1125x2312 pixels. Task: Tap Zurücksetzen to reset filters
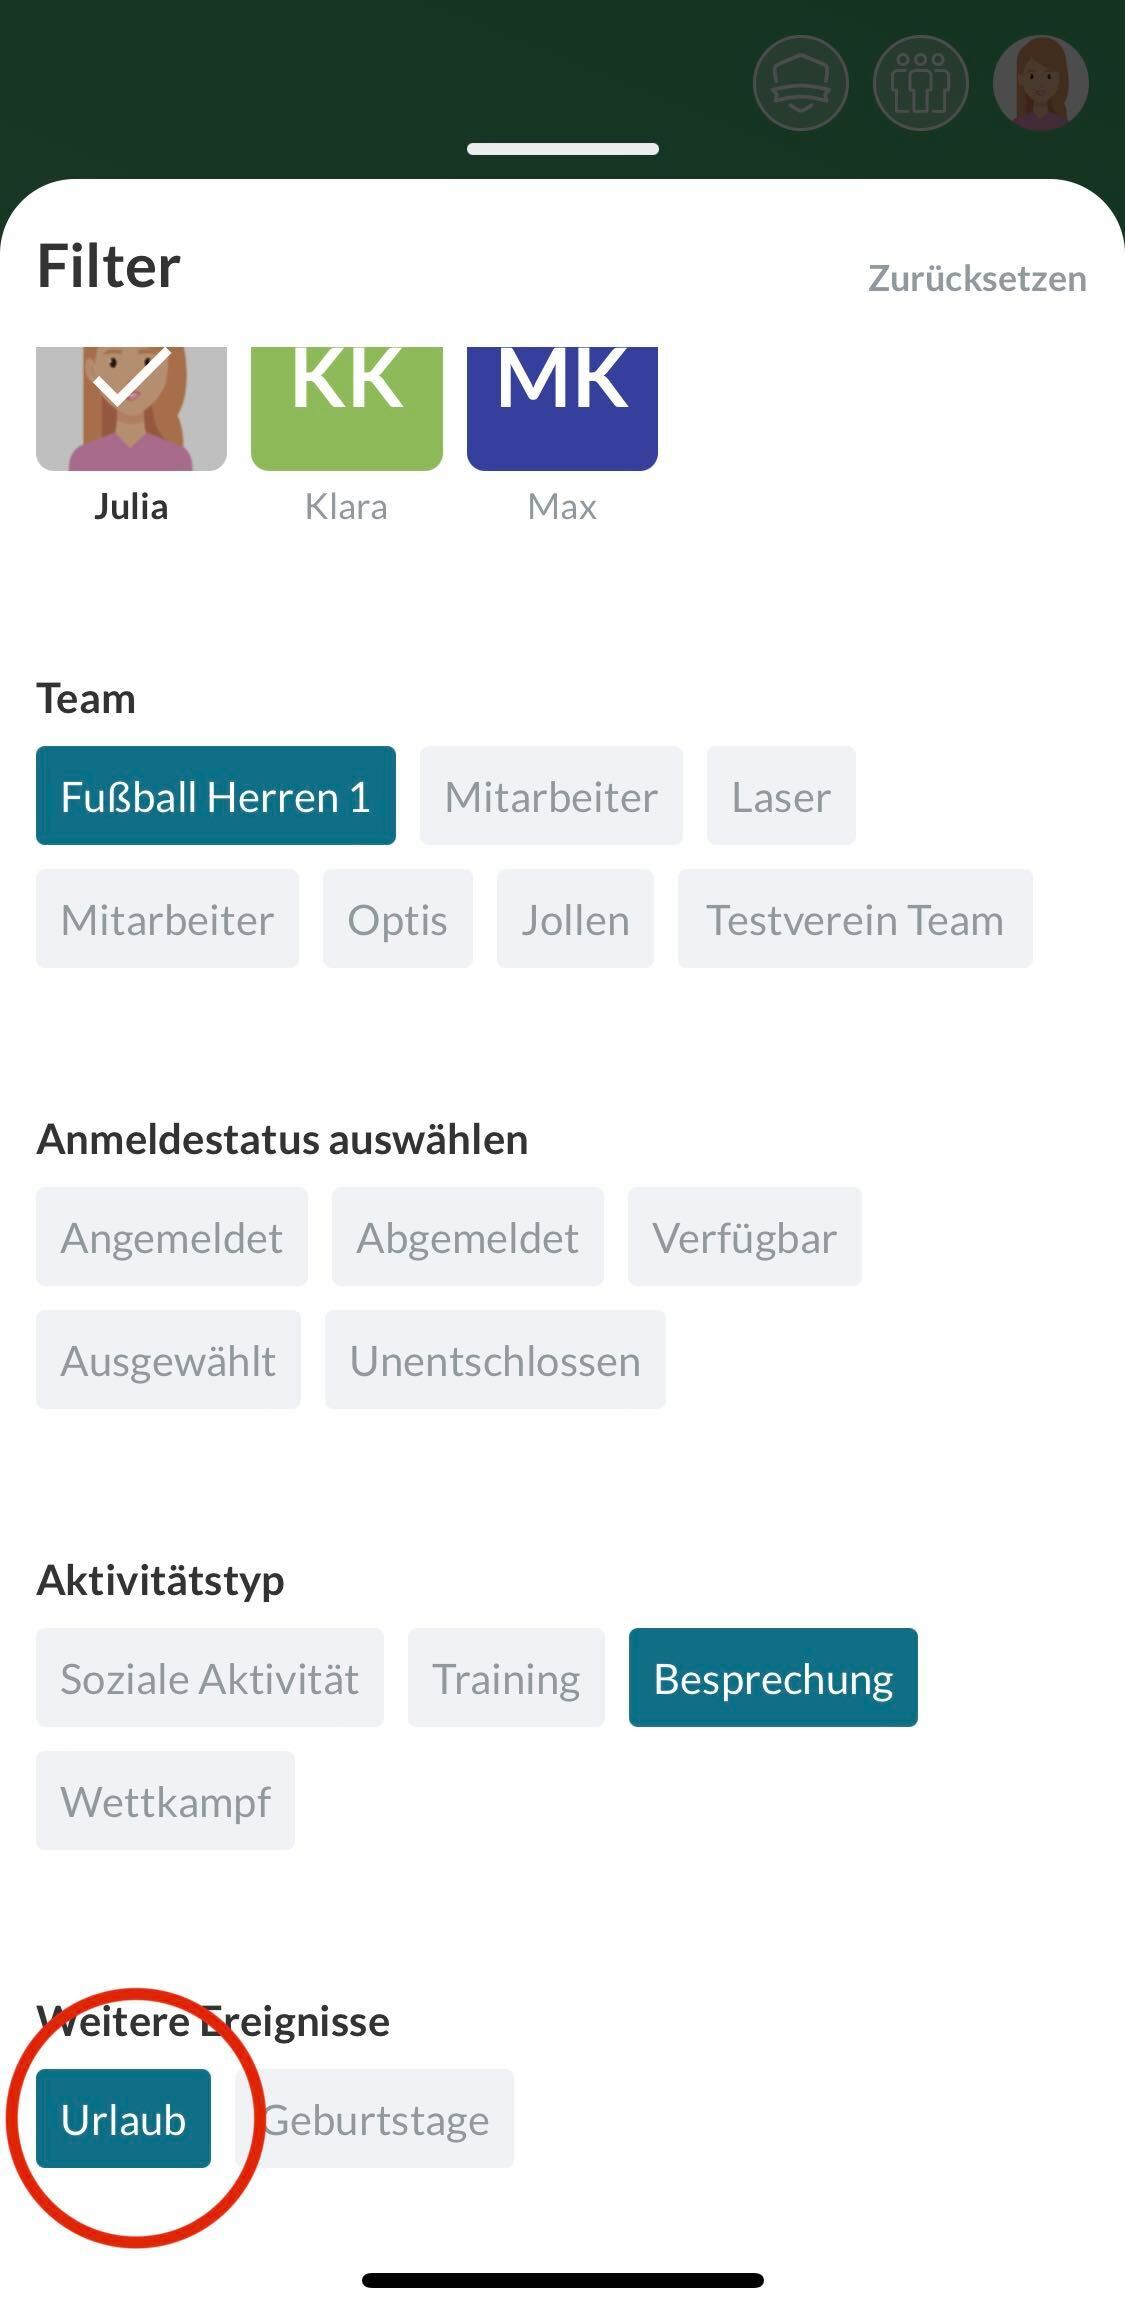(976, 279)
